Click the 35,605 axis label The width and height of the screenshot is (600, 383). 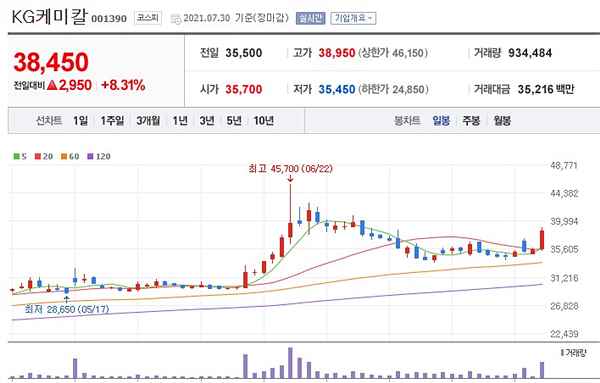pyautogui.click(x=564, y=249)
